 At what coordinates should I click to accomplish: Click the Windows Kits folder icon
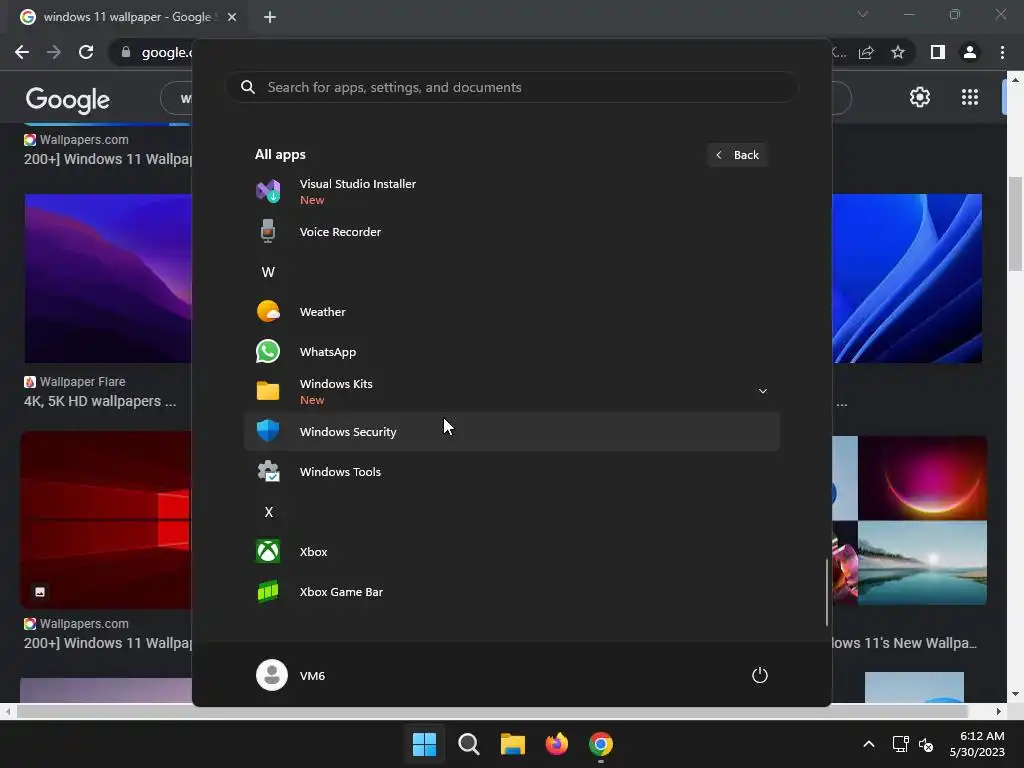point(268,391)
